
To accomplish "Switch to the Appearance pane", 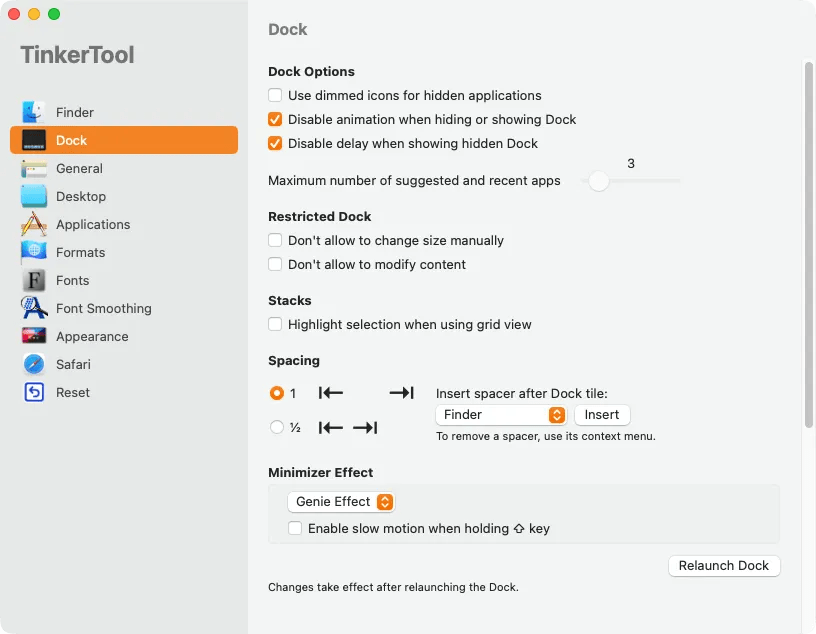I will tap(92, 337).
